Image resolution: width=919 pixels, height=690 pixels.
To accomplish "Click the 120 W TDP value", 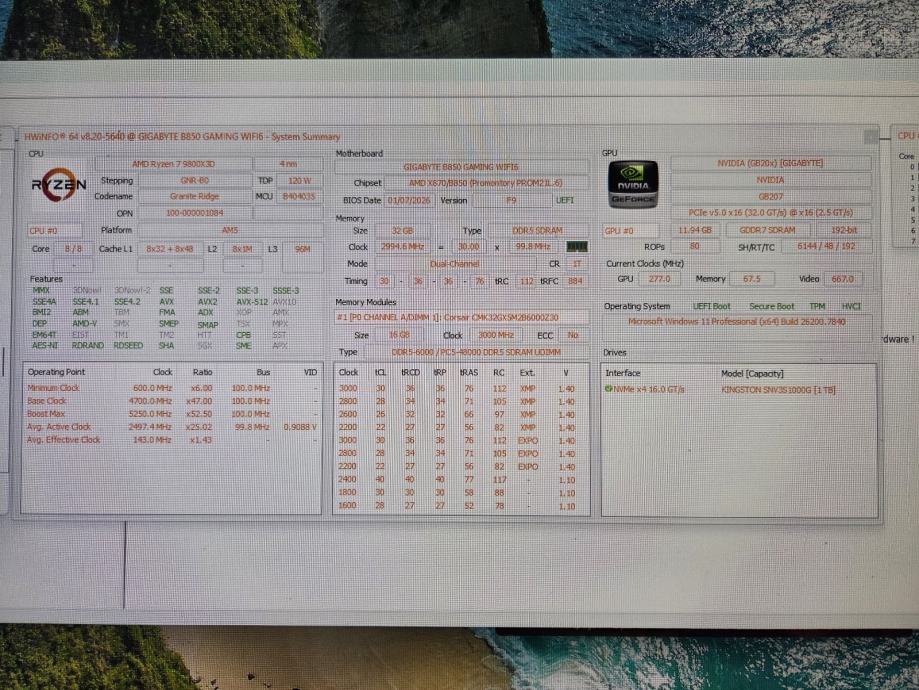I will (x=299, y=181).
